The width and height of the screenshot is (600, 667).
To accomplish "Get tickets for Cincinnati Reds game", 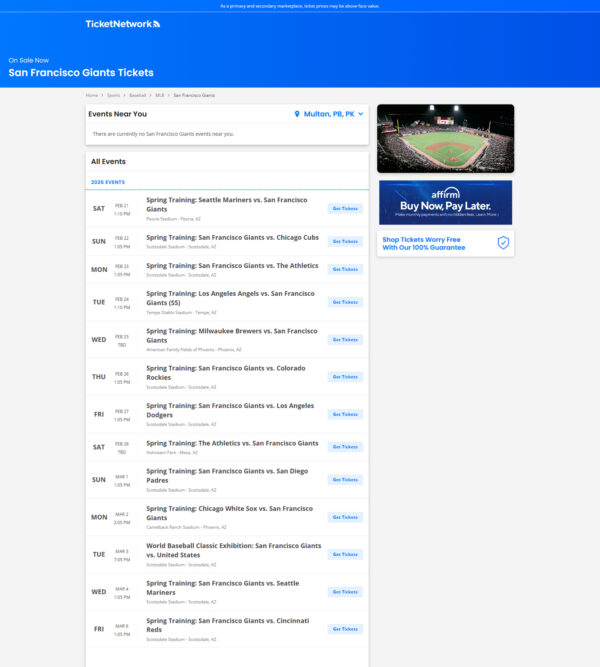I will click(x=345, y=629).
